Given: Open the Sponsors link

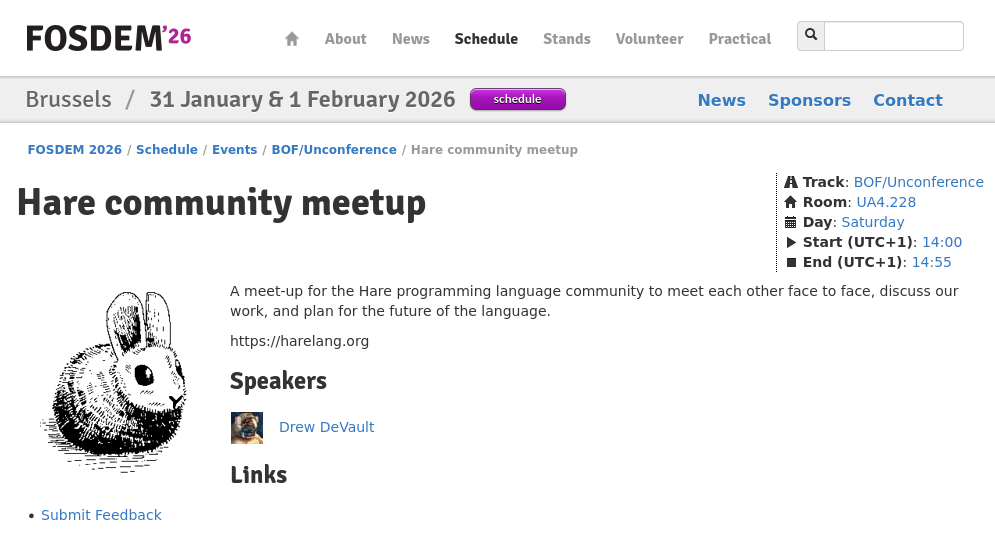Looking at the screenshot, I should click(x=809, y=100).
